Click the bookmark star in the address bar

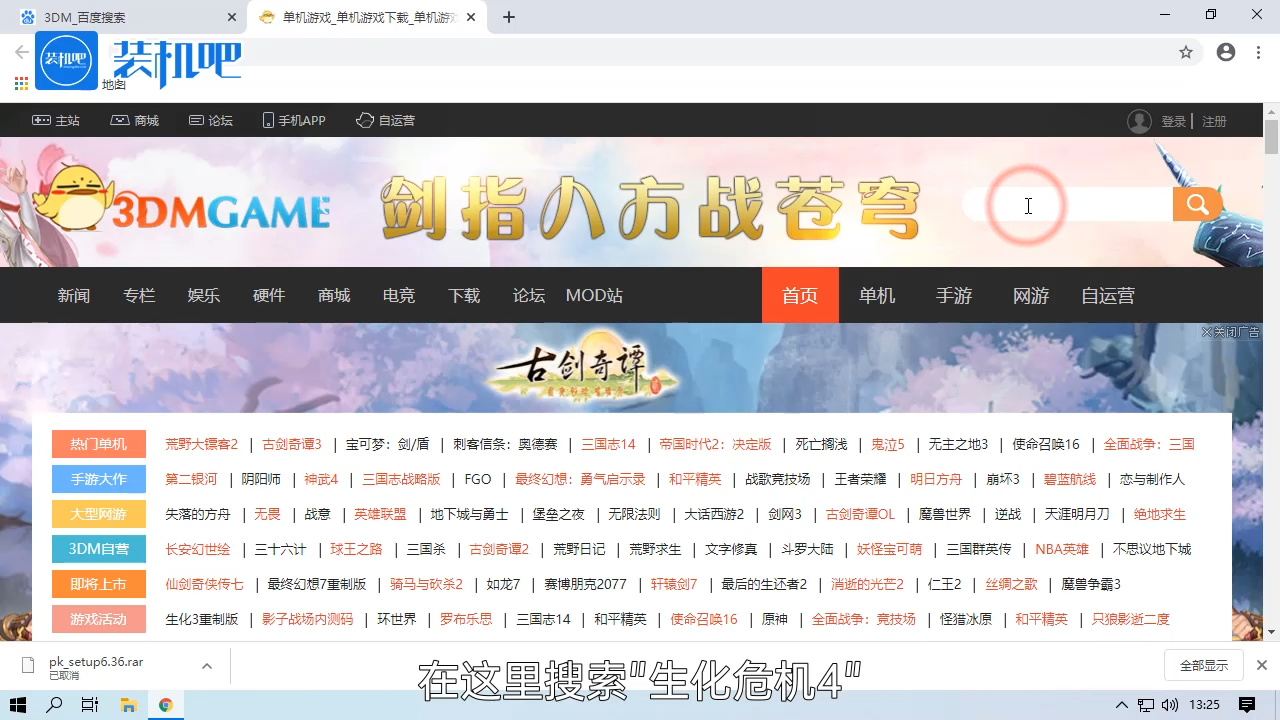tap(1185, 52)
